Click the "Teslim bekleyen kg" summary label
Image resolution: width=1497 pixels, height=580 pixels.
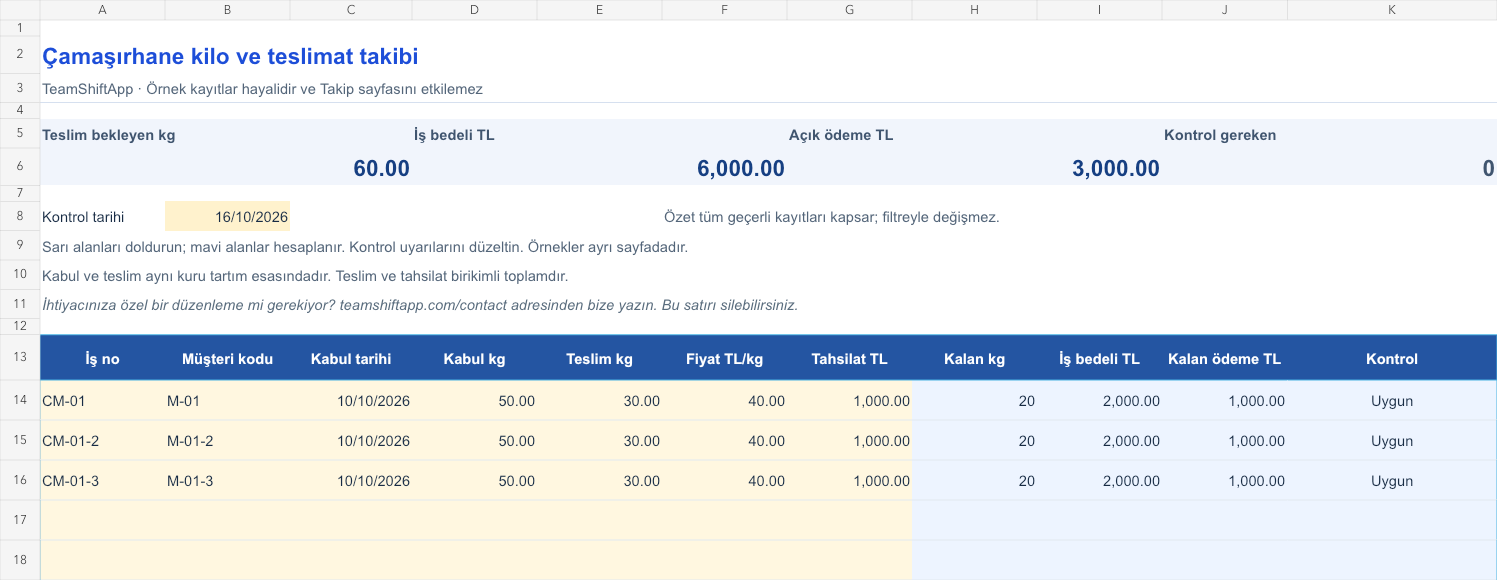[x=109, y=135]
